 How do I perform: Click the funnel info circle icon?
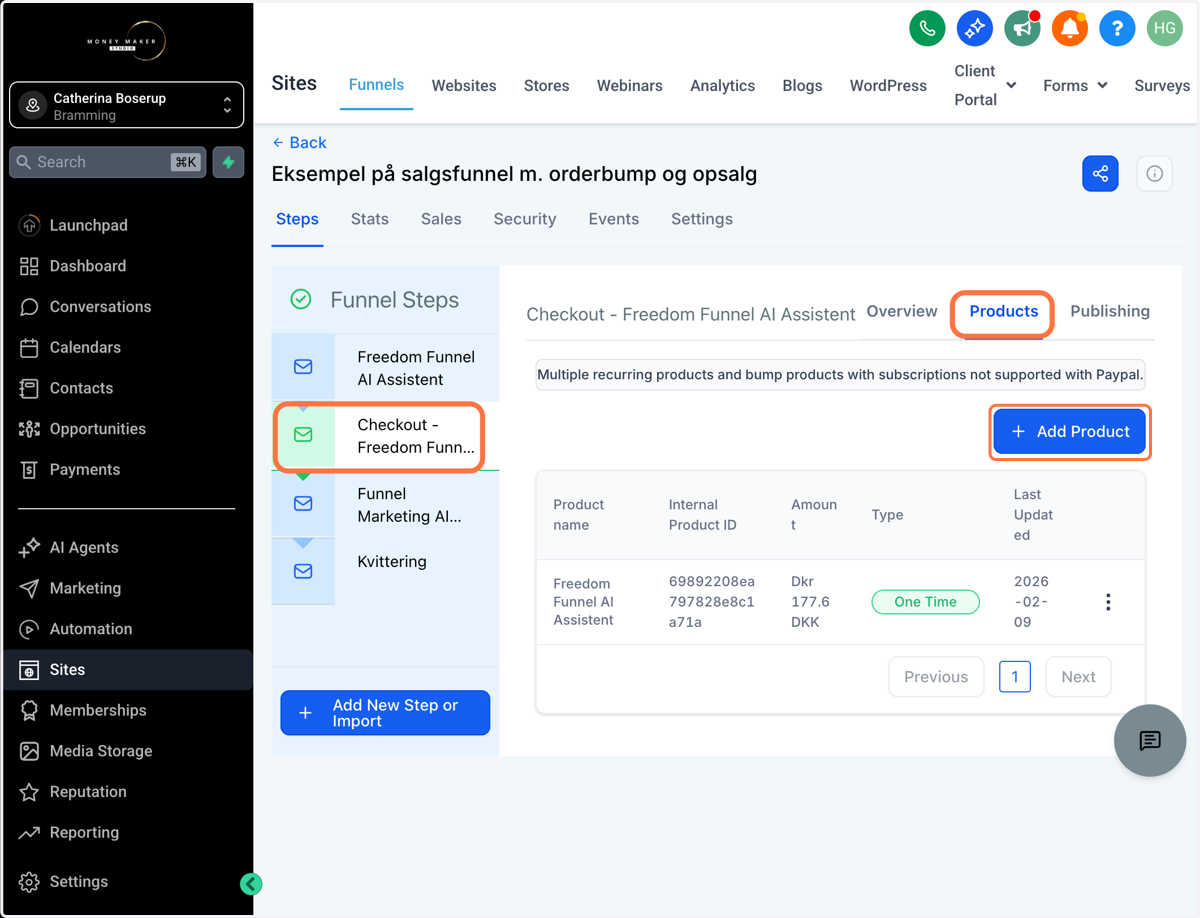tap(1154, 174)
